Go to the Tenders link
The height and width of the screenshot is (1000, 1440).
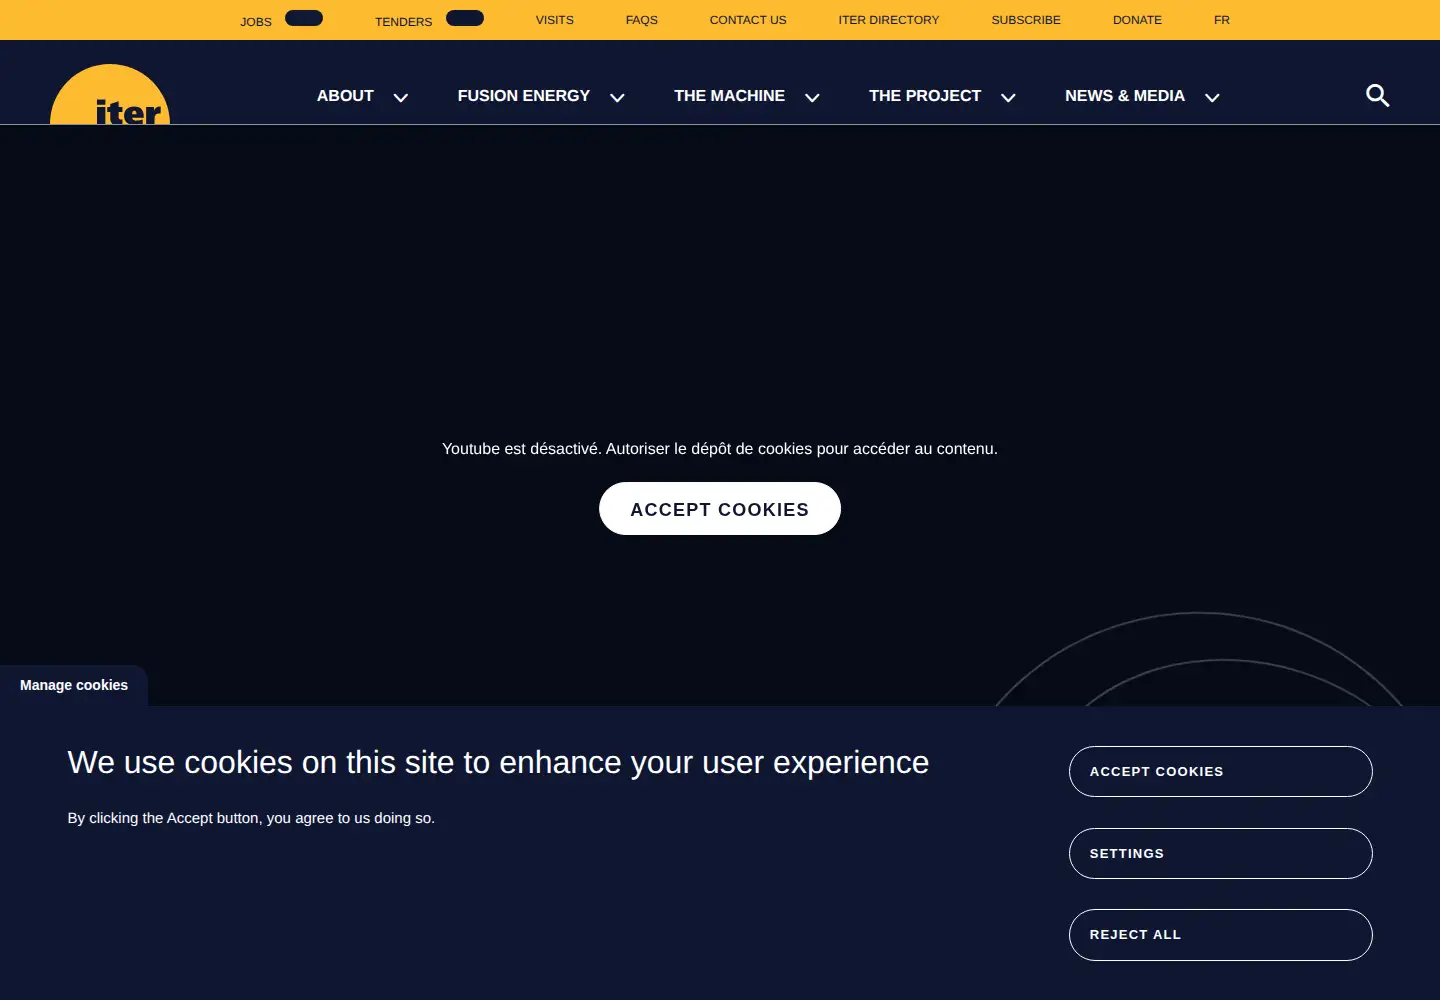click(404, 21)
